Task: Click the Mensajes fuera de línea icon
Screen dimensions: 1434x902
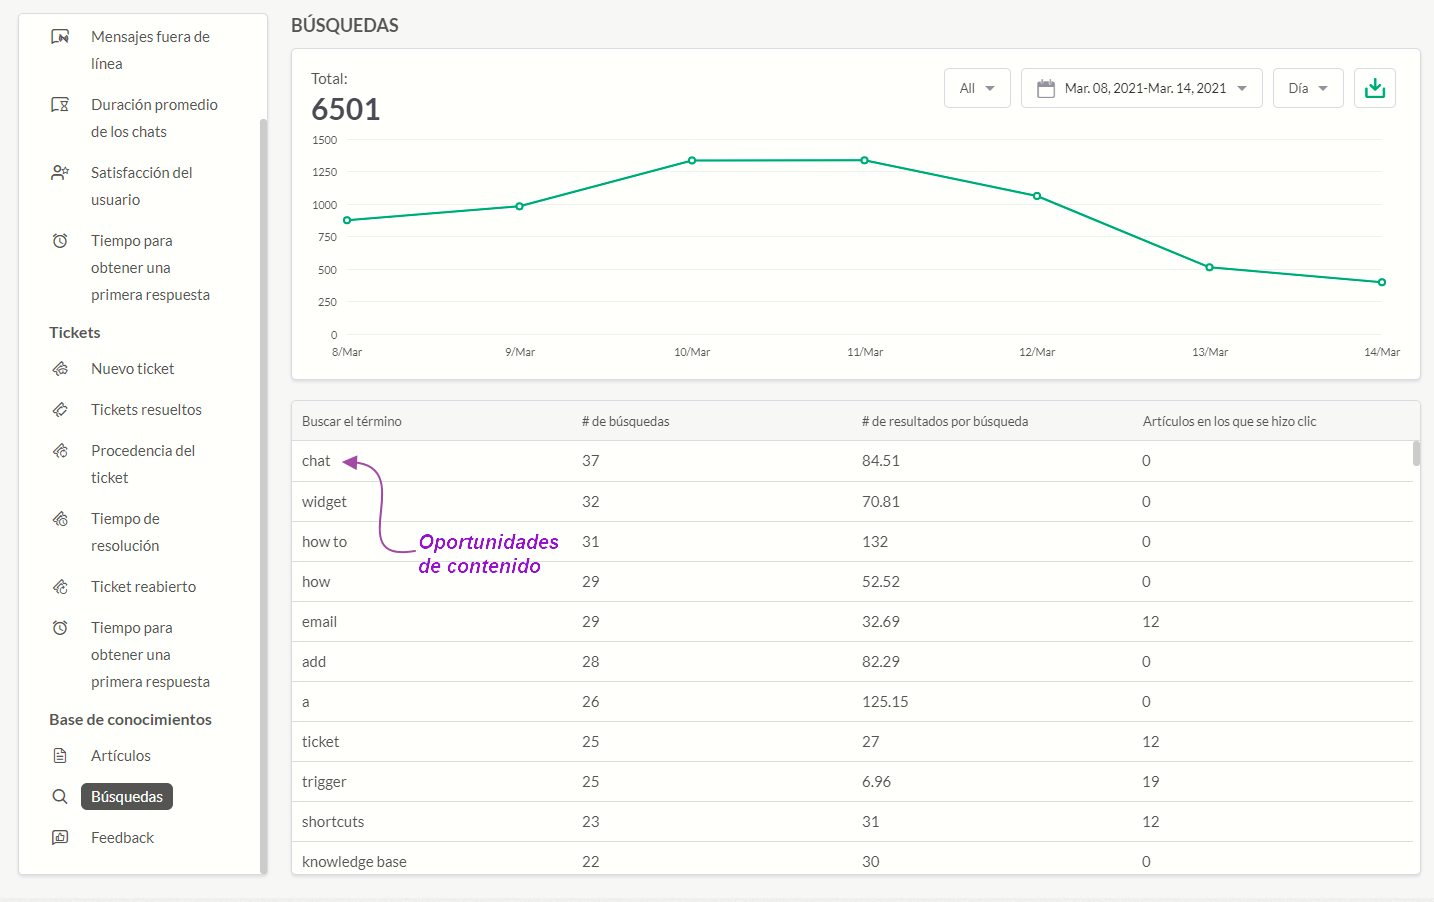Action: [x=60, y=37]
